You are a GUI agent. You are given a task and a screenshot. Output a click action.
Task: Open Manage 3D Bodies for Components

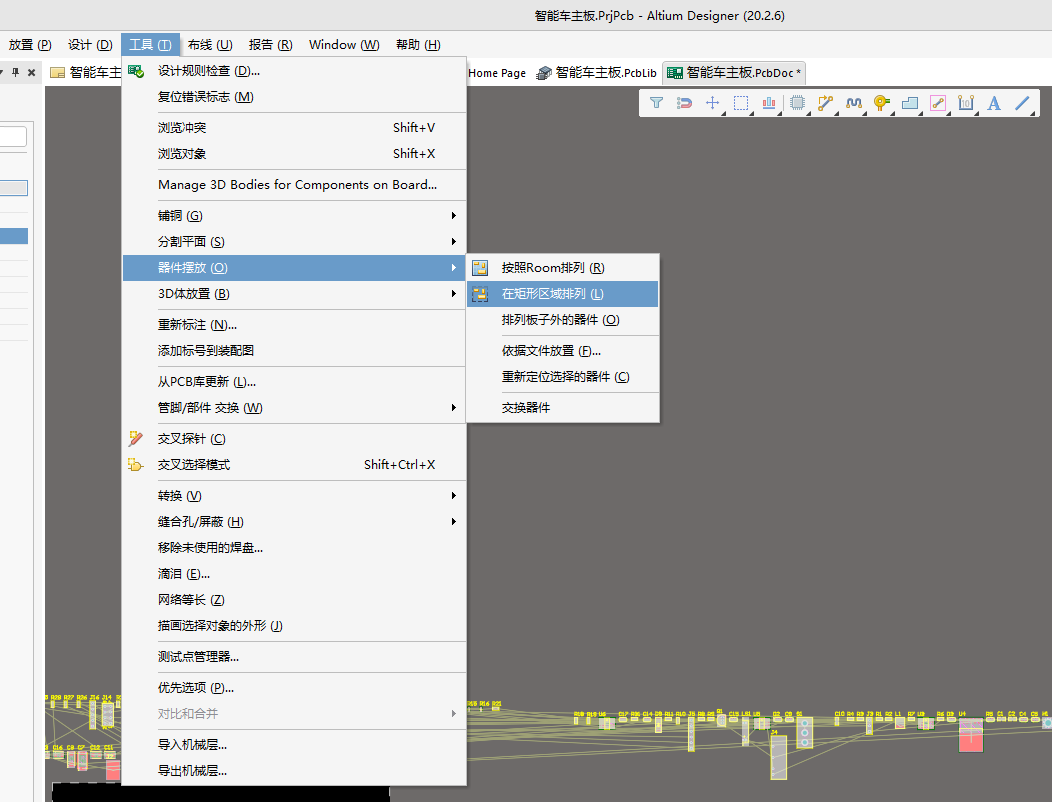tap(294, 185)
